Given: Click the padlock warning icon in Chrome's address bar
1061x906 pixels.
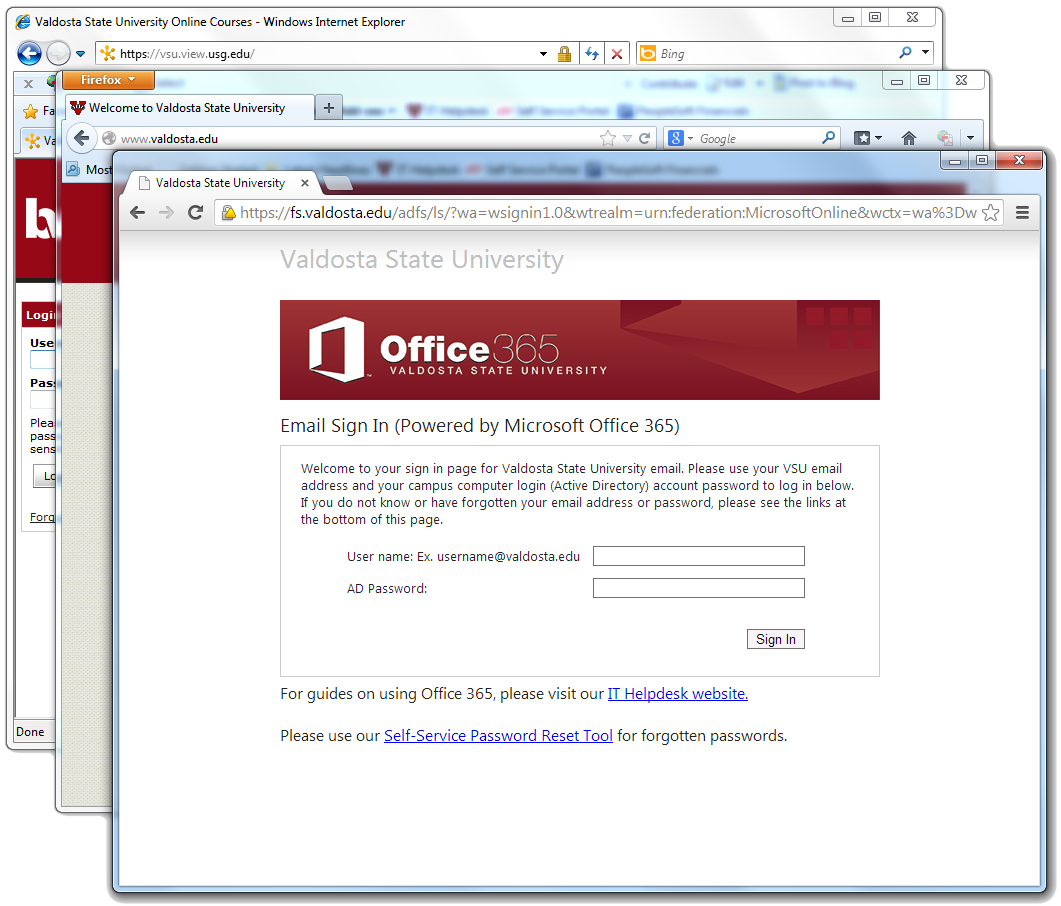Looking at the screenshot, I should coord(229,213).
